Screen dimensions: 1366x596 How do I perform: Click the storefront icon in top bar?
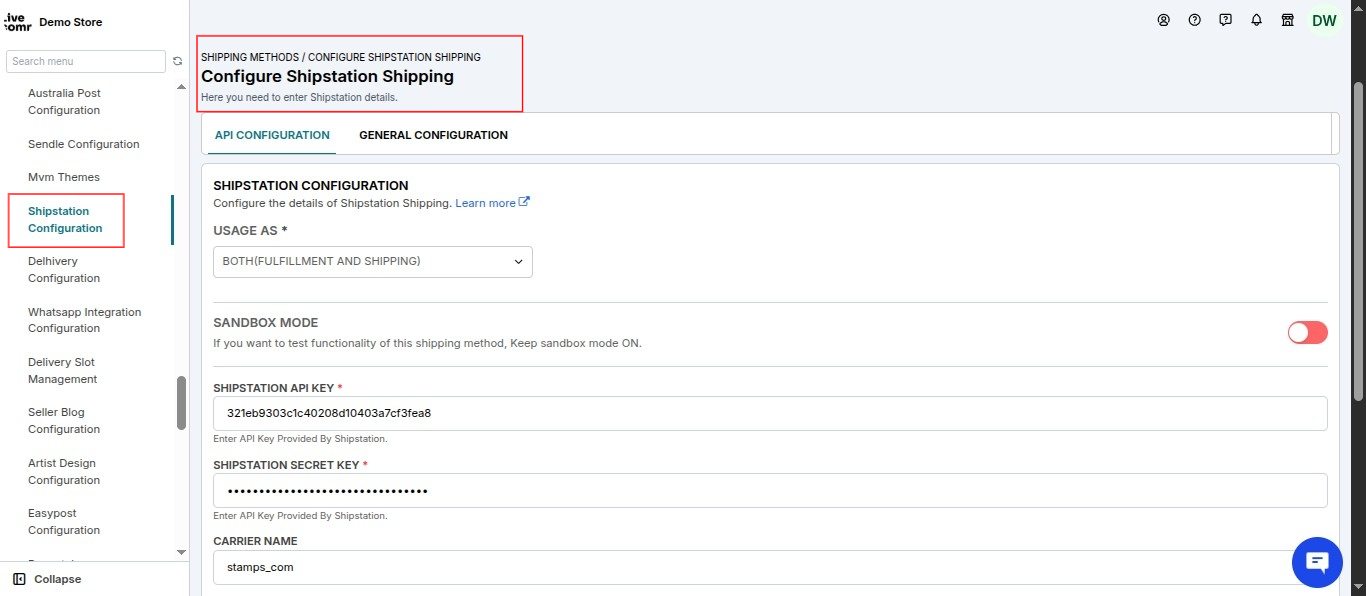pos(1287,20)
